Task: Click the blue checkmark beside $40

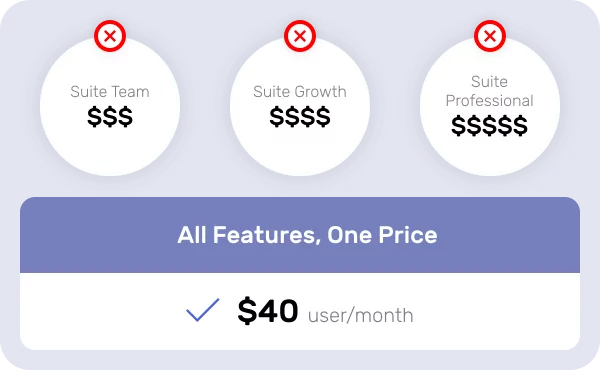Action: (203, 310)
